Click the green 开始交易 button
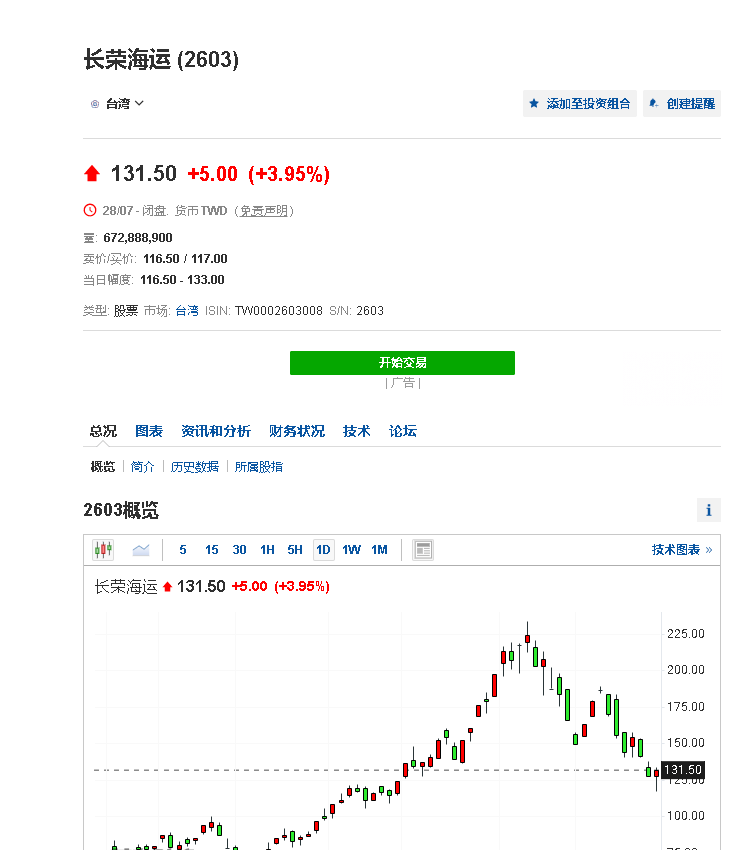 (x=402, y=362)
